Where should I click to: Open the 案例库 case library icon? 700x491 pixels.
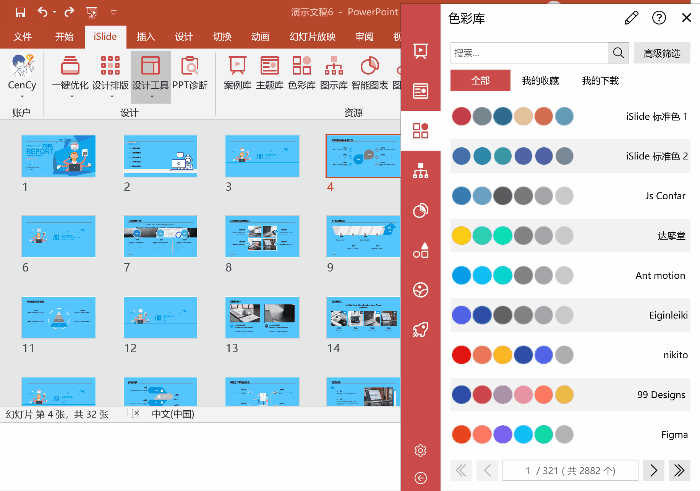[x=237, y=73]
